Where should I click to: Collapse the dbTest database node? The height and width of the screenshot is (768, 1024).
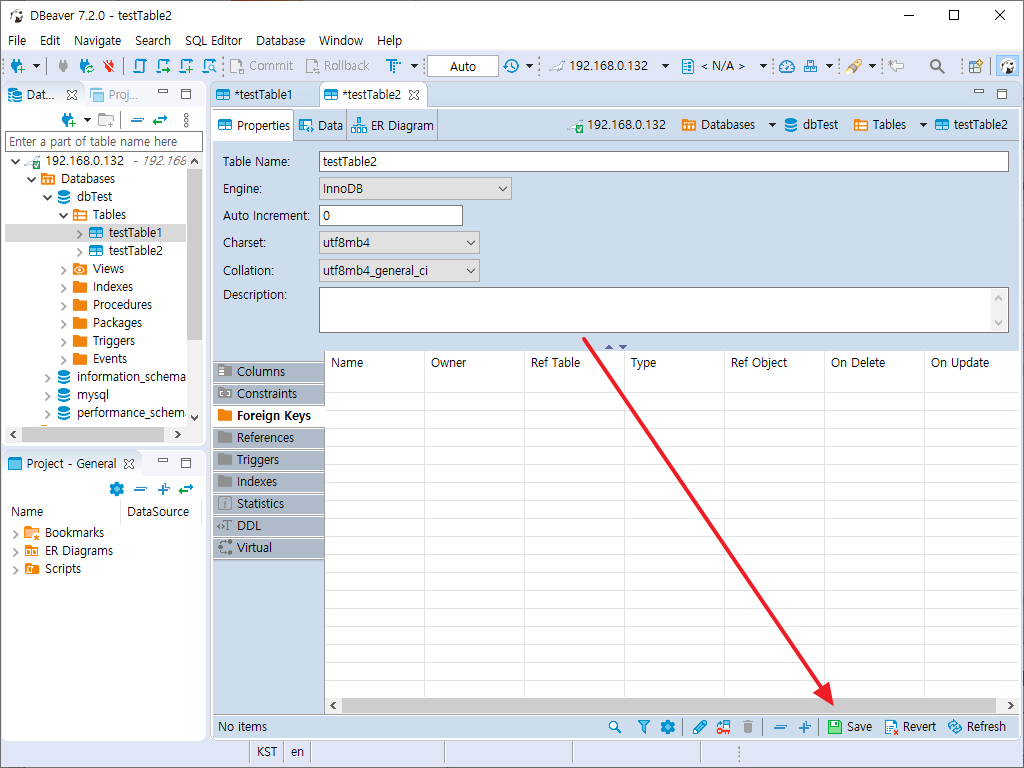[x=48, y=197]
